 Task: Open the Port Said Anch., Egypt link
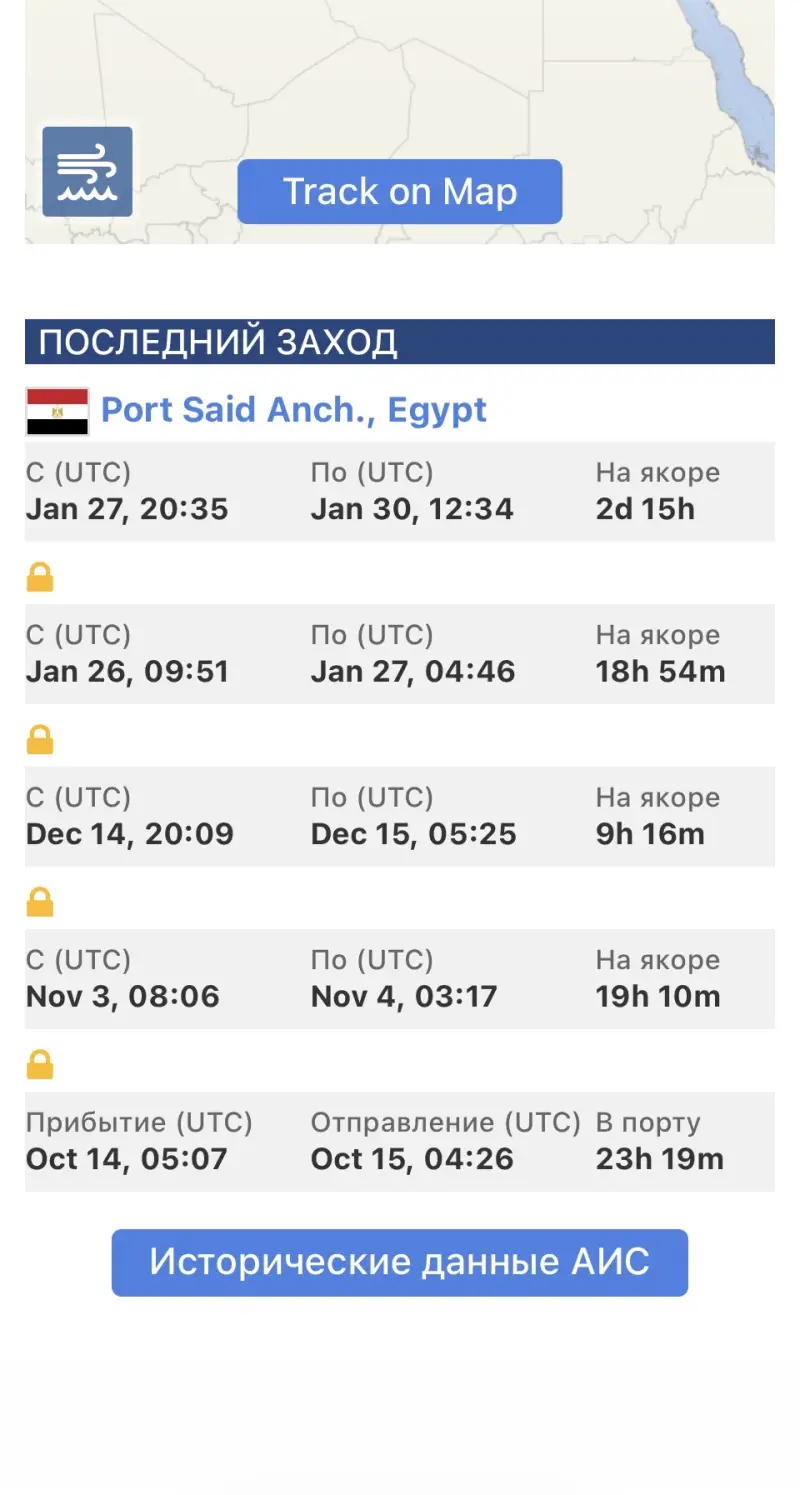tap(294, 410)
